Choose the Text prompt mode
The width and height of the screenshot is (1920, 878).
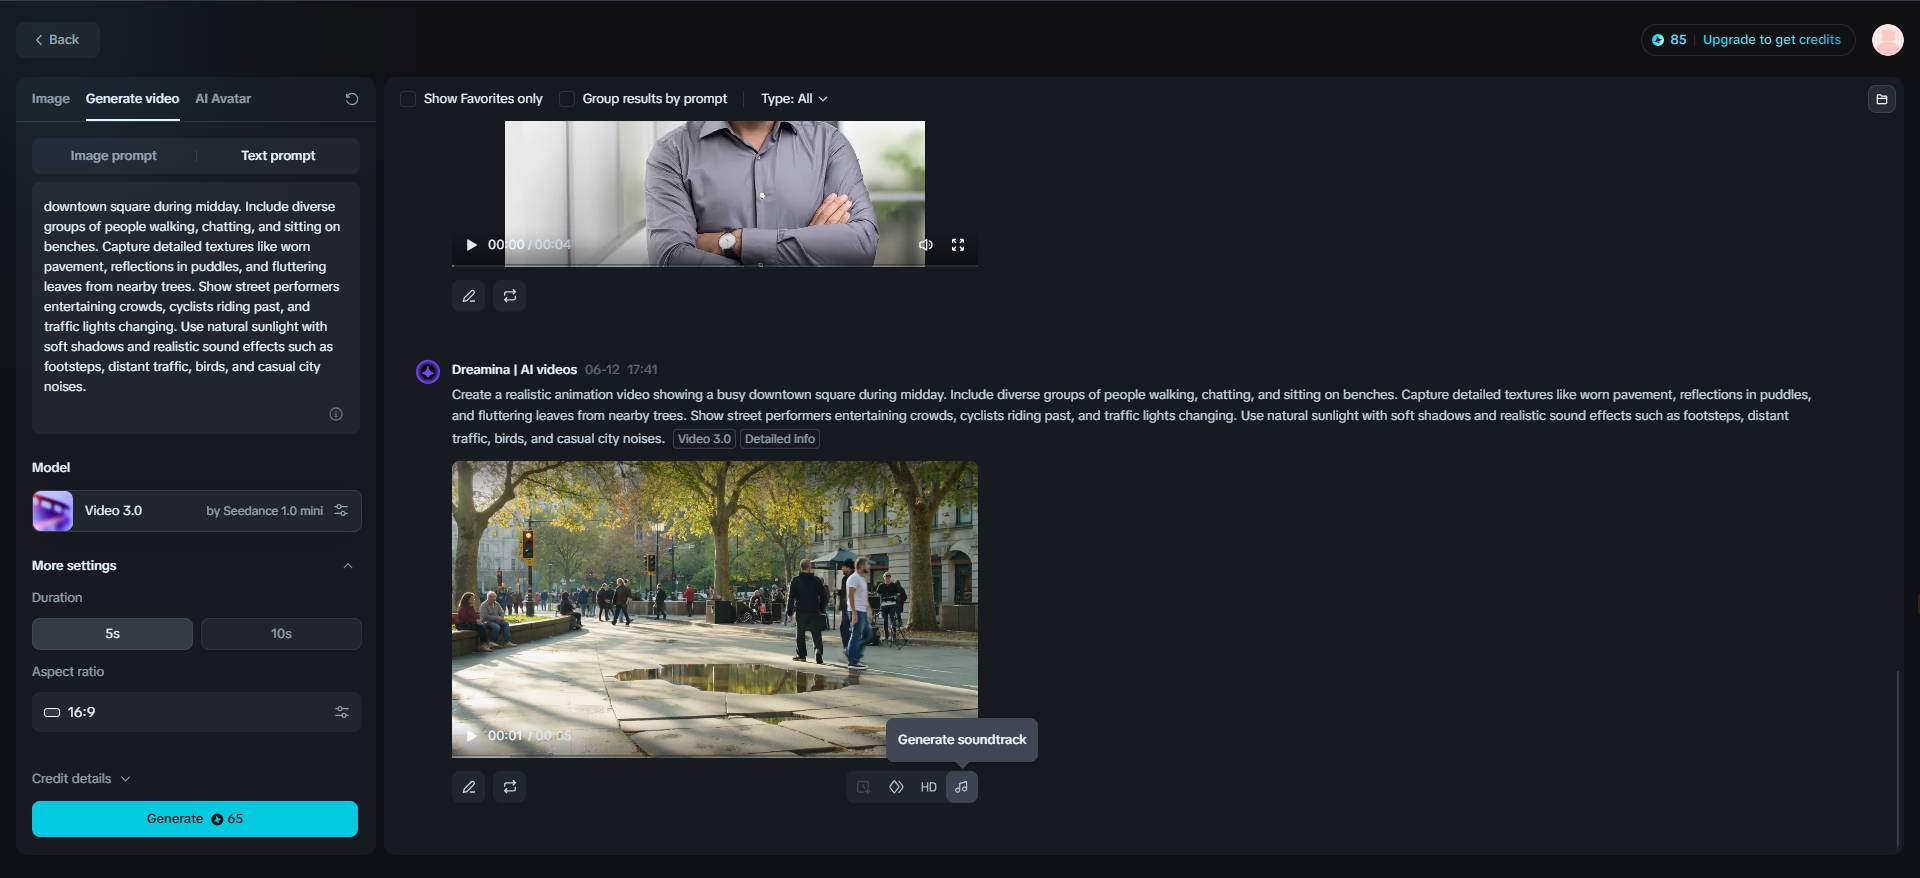pos(278,156)
